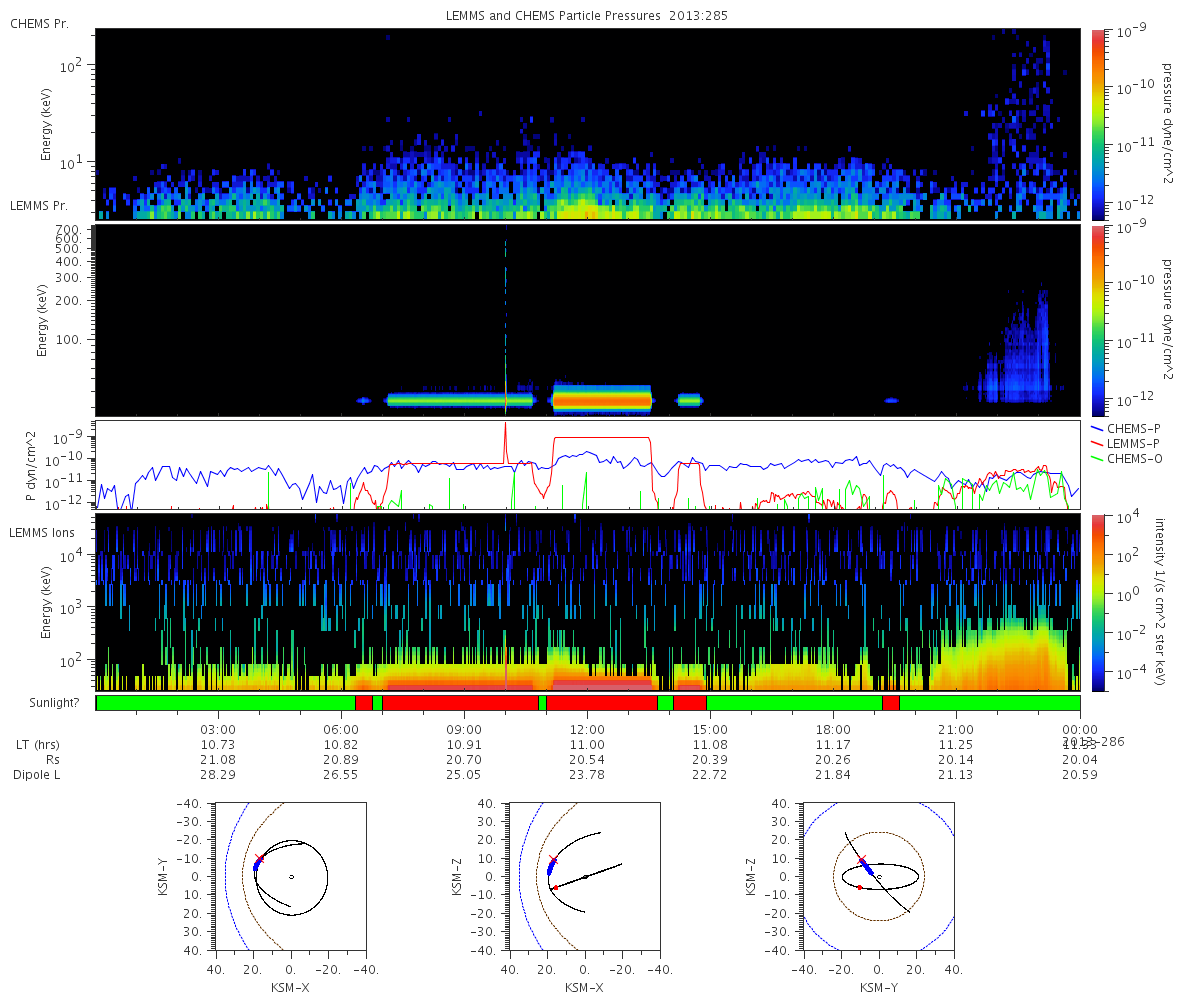Open the KSM-Y versus KSM-Z orbit plot
The image size is (1200, 1000).
click(878, 877)
